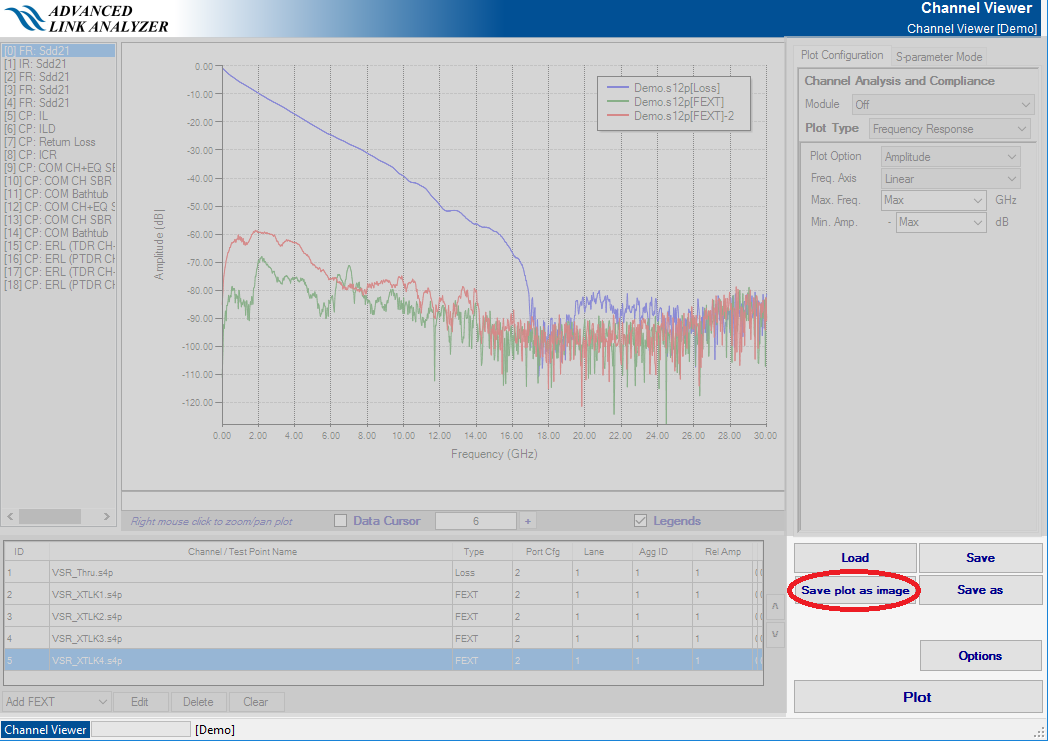Move selected channel up with arrow button
The image size is (1048, 741).
[774, 606]
